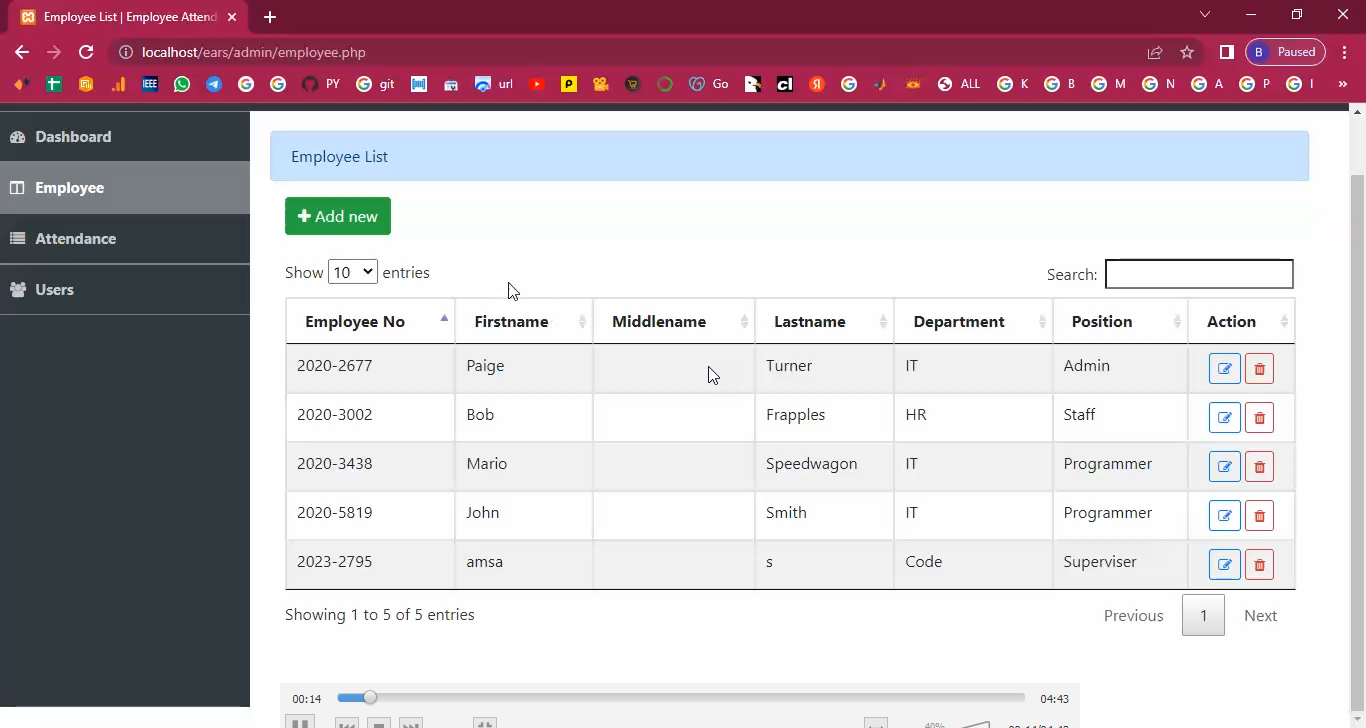Toggle the browser side panel icon
The height and width of the screenshot is (728, 1366).
[1226, 52]
